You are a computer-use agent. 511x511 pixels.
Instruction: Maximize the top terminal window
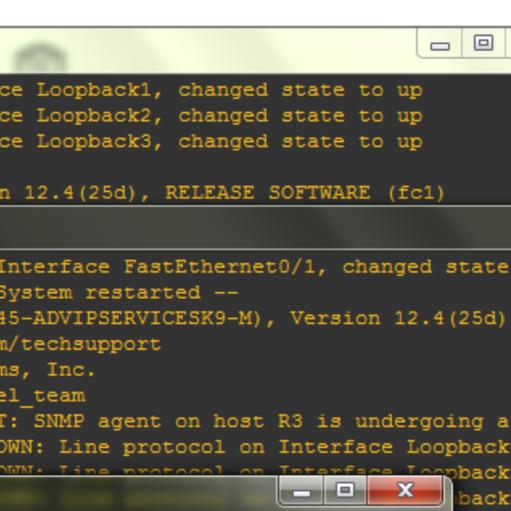pyautogui.click(x=484, y=43)
